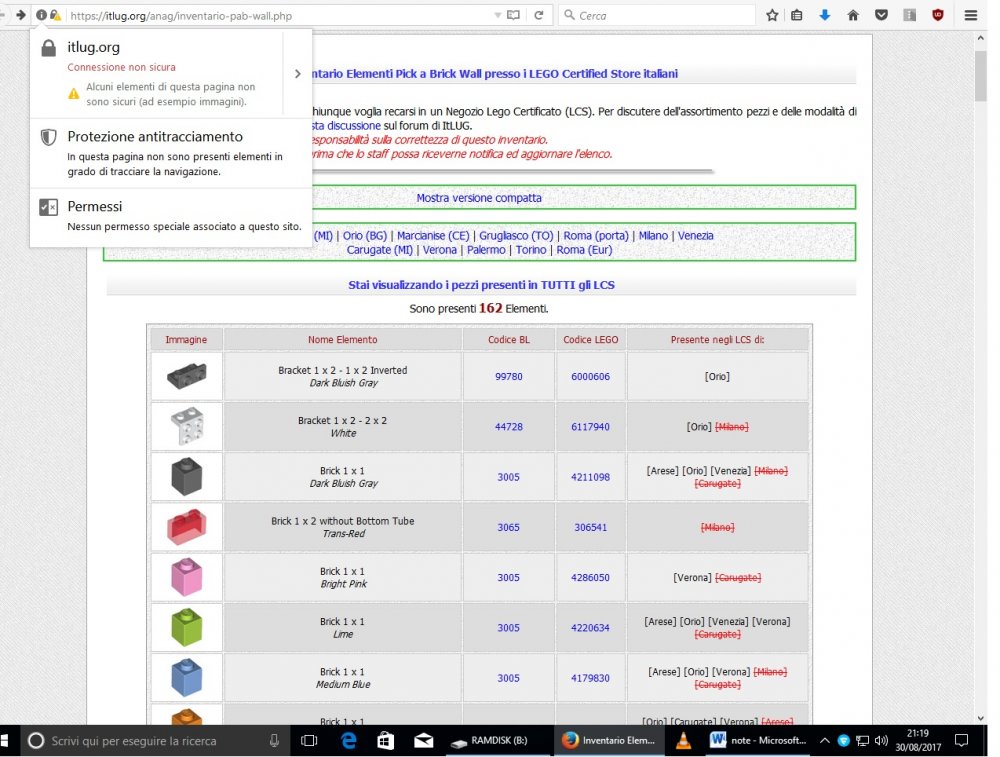
Task: Open the Torino store link
Action: click(x=531, y=250)
